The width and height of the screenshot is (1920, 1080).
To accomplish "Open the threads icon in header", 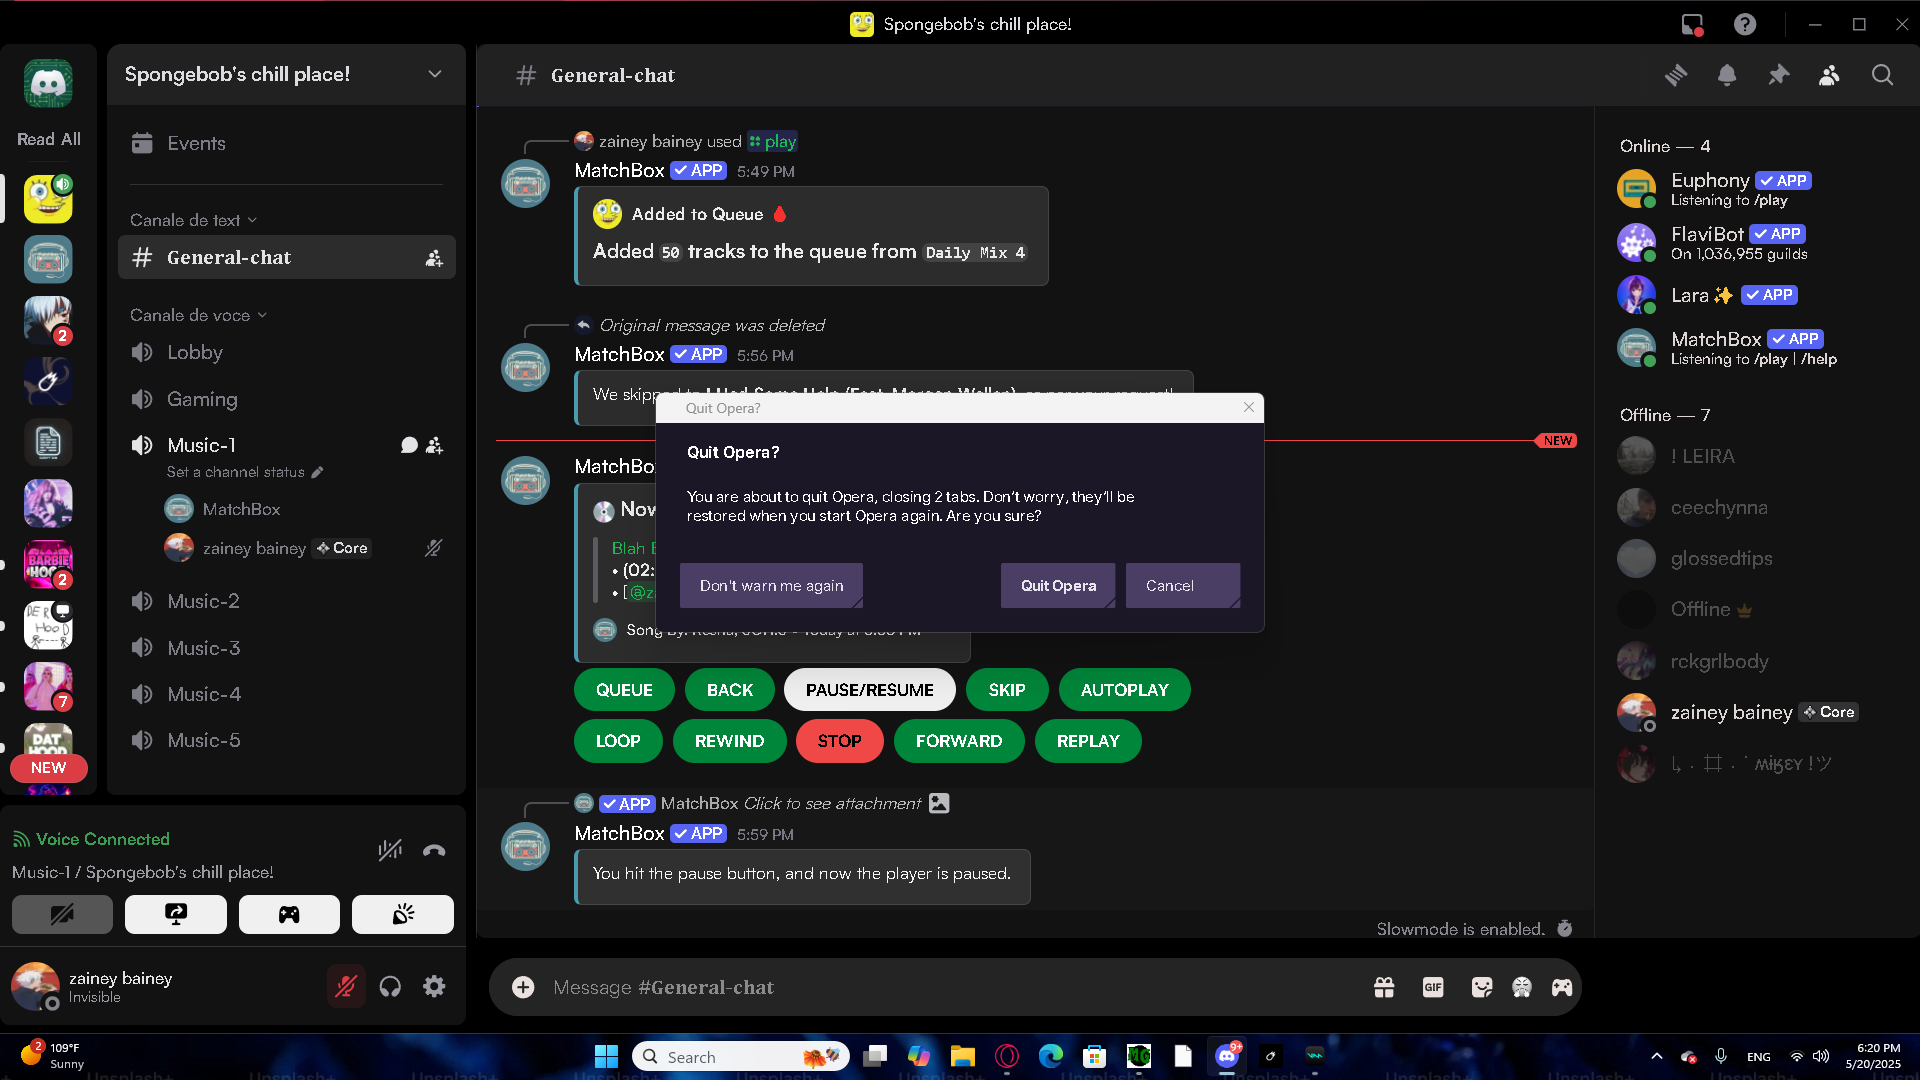I will [x=1676, y=75].
